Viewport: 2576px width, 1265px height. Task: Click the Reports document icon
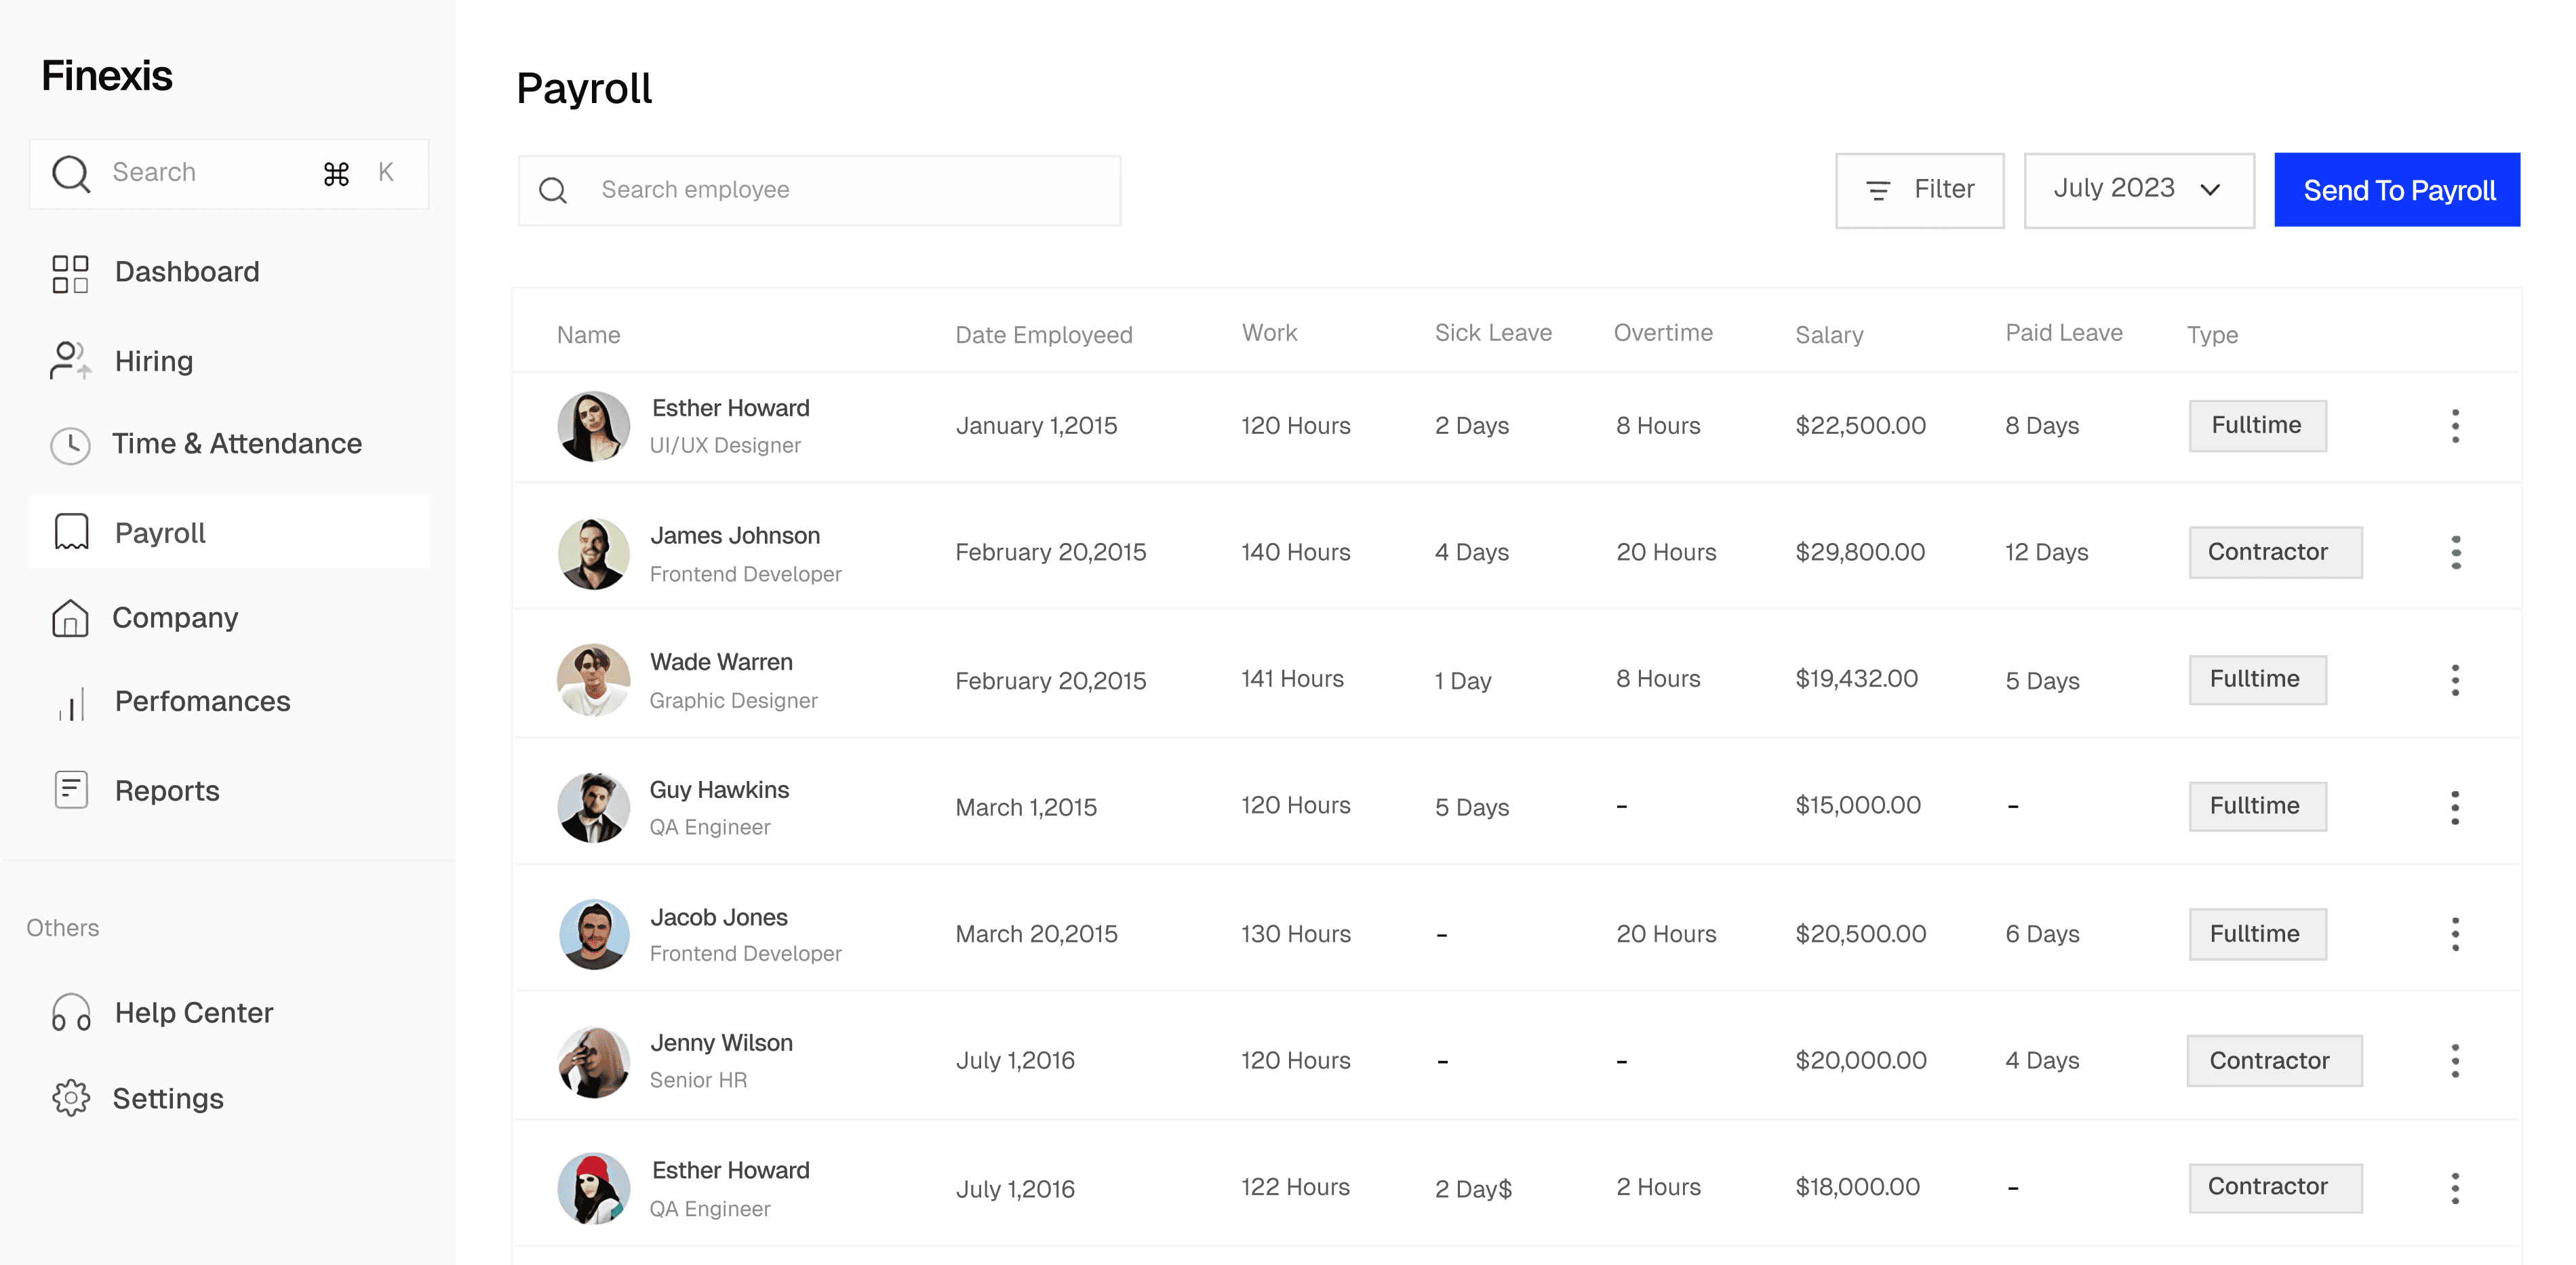(70, 790)
